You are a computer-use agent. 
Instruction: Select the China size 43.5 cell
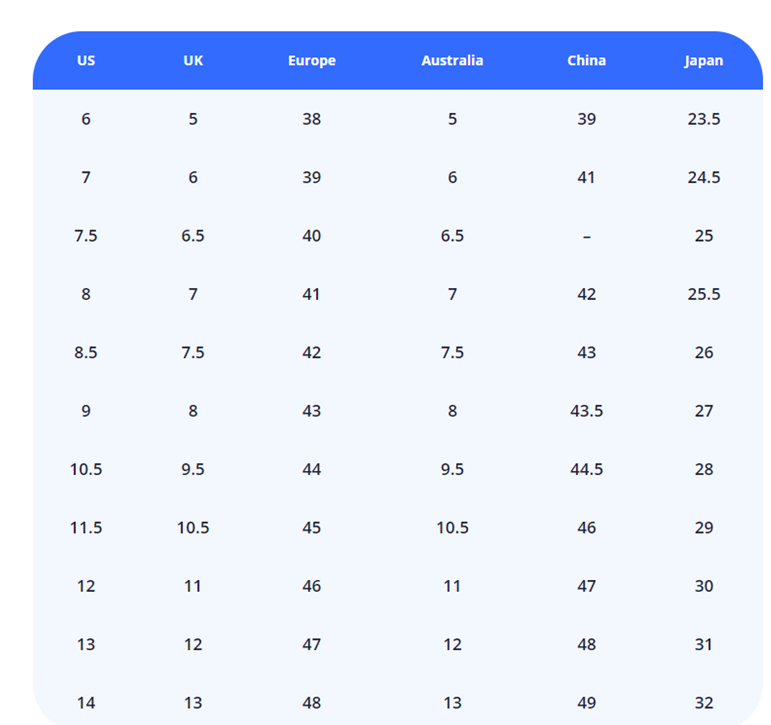pyautogui.click(x=586, y=411)
